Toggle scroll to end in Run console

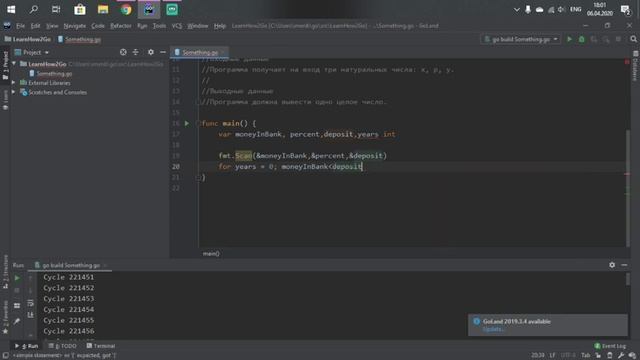(31, 315)
